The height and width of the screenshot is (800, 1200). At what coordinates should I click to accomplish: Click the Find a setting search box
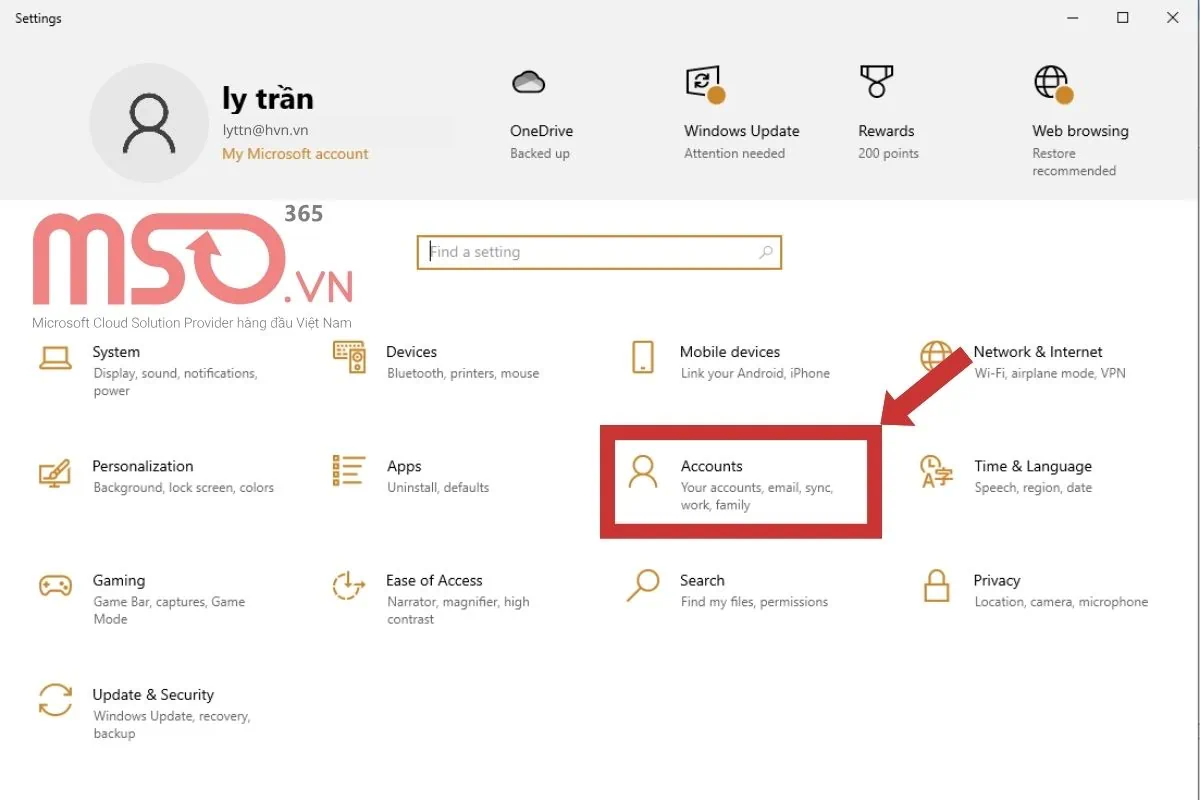point(599,252)
